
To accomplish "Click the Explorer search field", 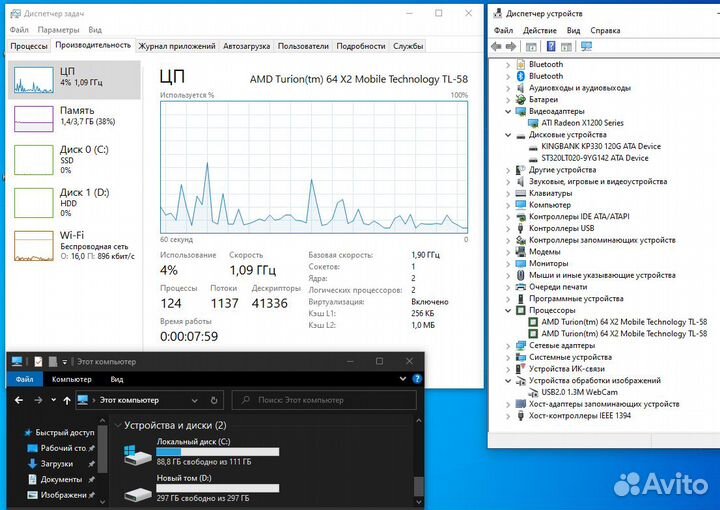I will (322, 400).
